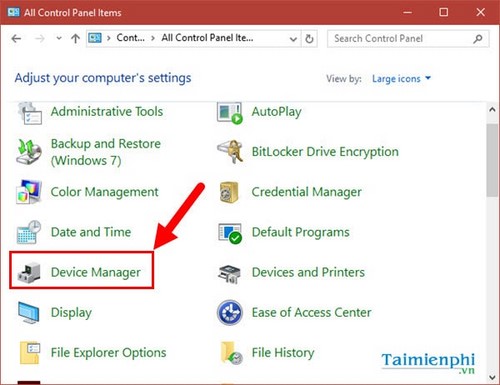Open the Credential Manager link
The height and width of the screenshot is (385, 500).
(x=306, y=192)
